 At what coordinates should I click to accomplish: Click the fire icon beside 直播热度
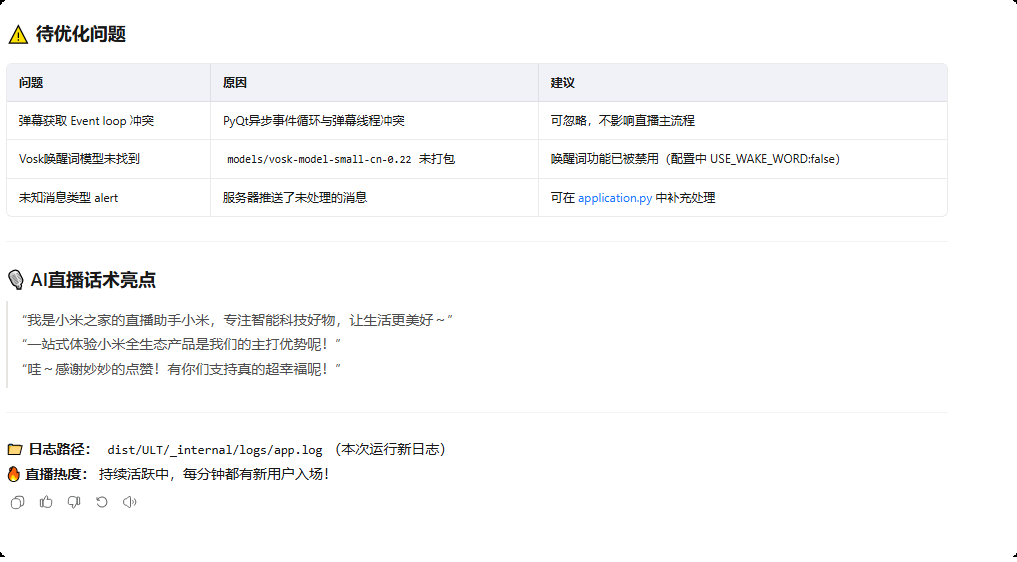pos(15,474)
